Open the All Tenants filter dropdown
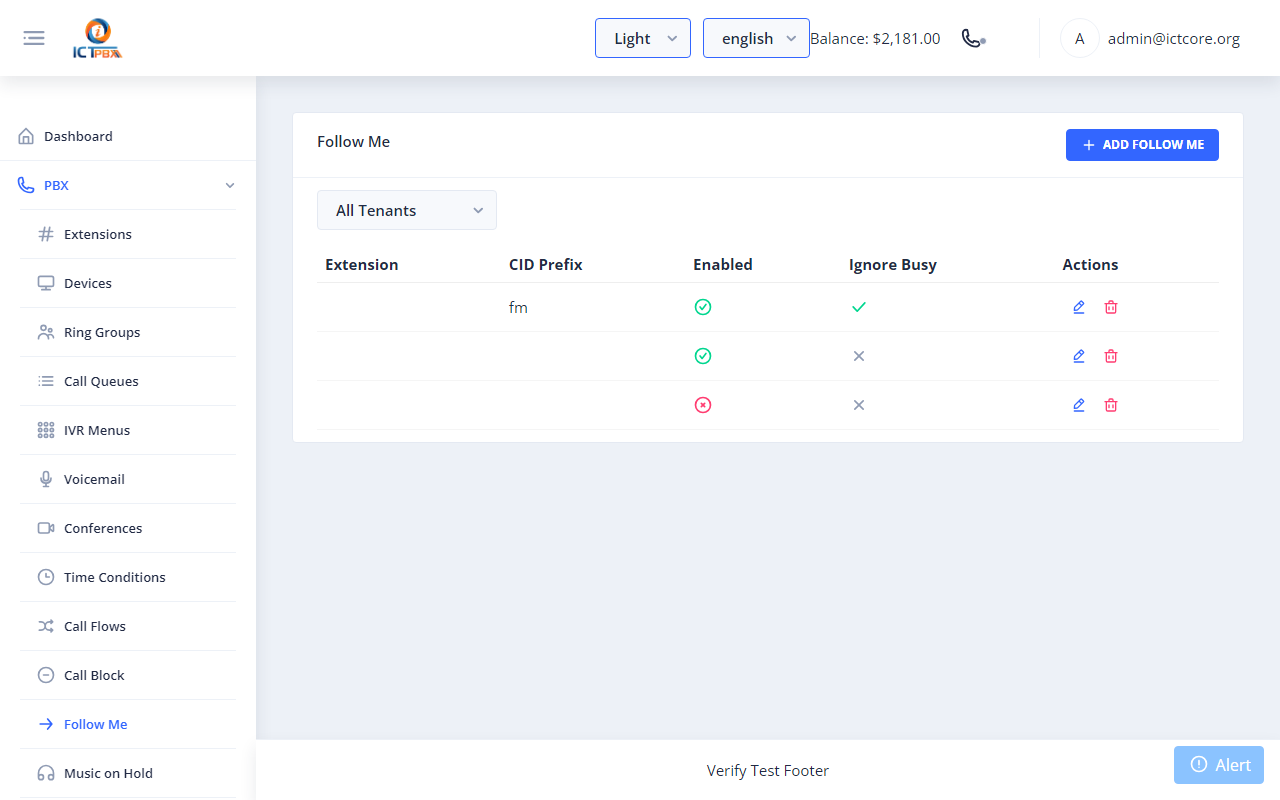The width and height of the screenshot is (1280, 800). tap(407, 210)
